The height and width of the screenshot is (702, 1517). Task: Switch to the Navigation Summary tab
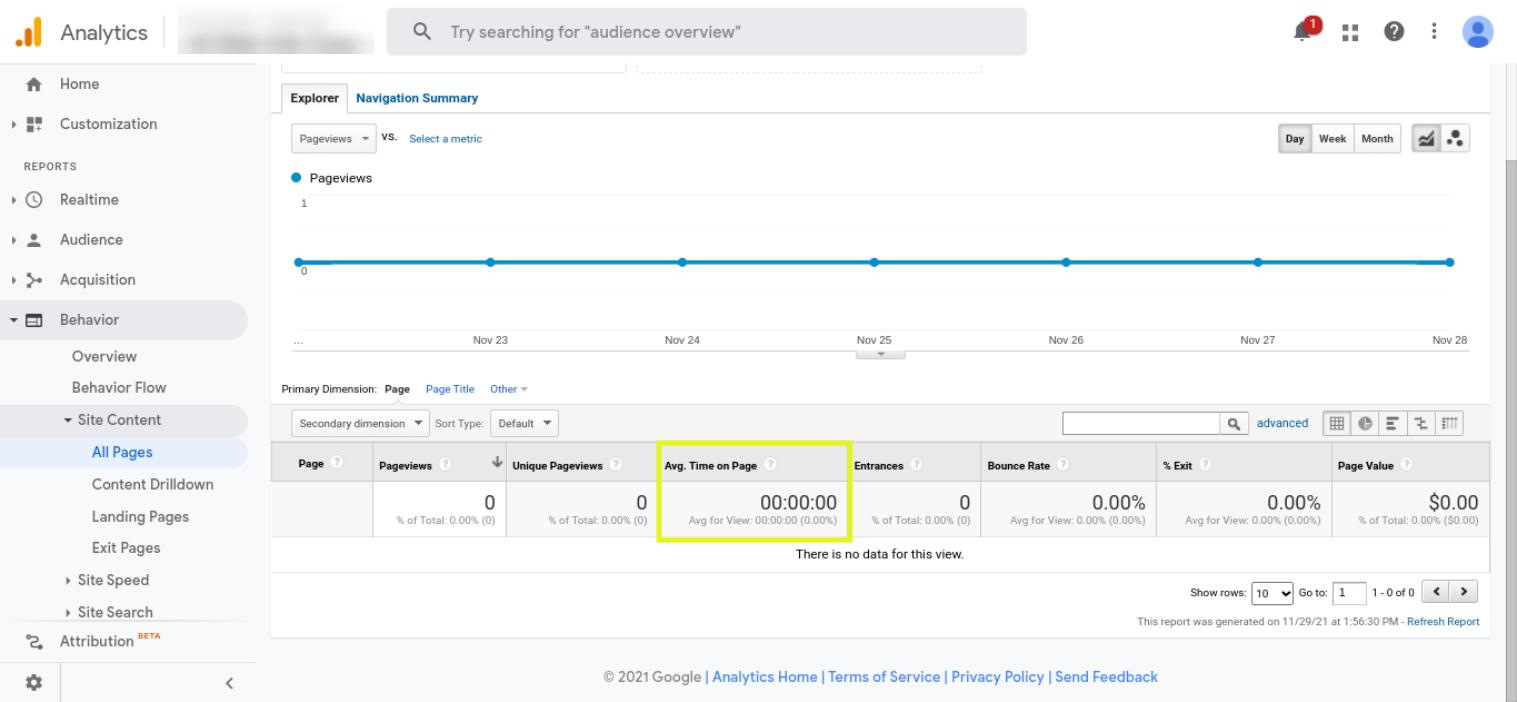click(416, 98)
